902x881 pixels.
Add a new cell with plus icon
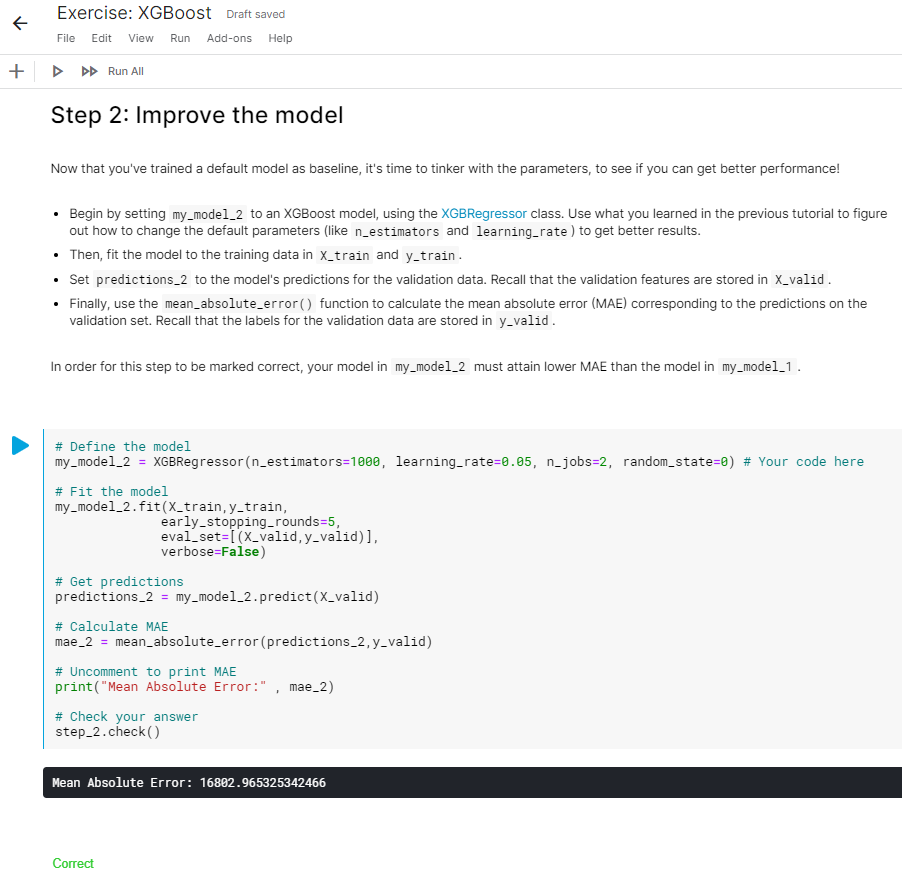(17, 71)
